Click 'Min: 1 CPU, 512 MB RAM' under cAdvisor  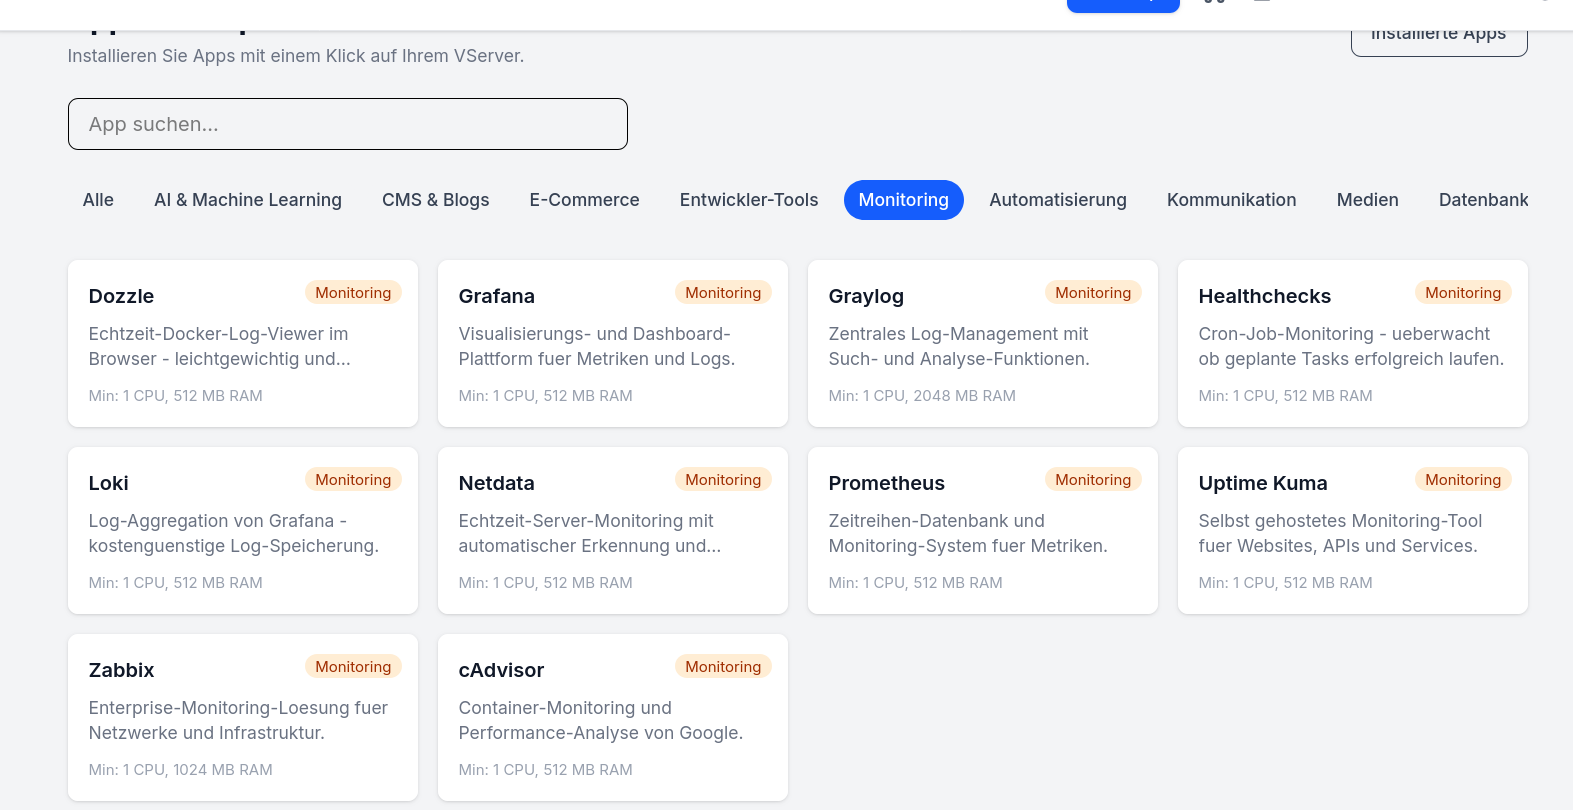coord(546,770)
